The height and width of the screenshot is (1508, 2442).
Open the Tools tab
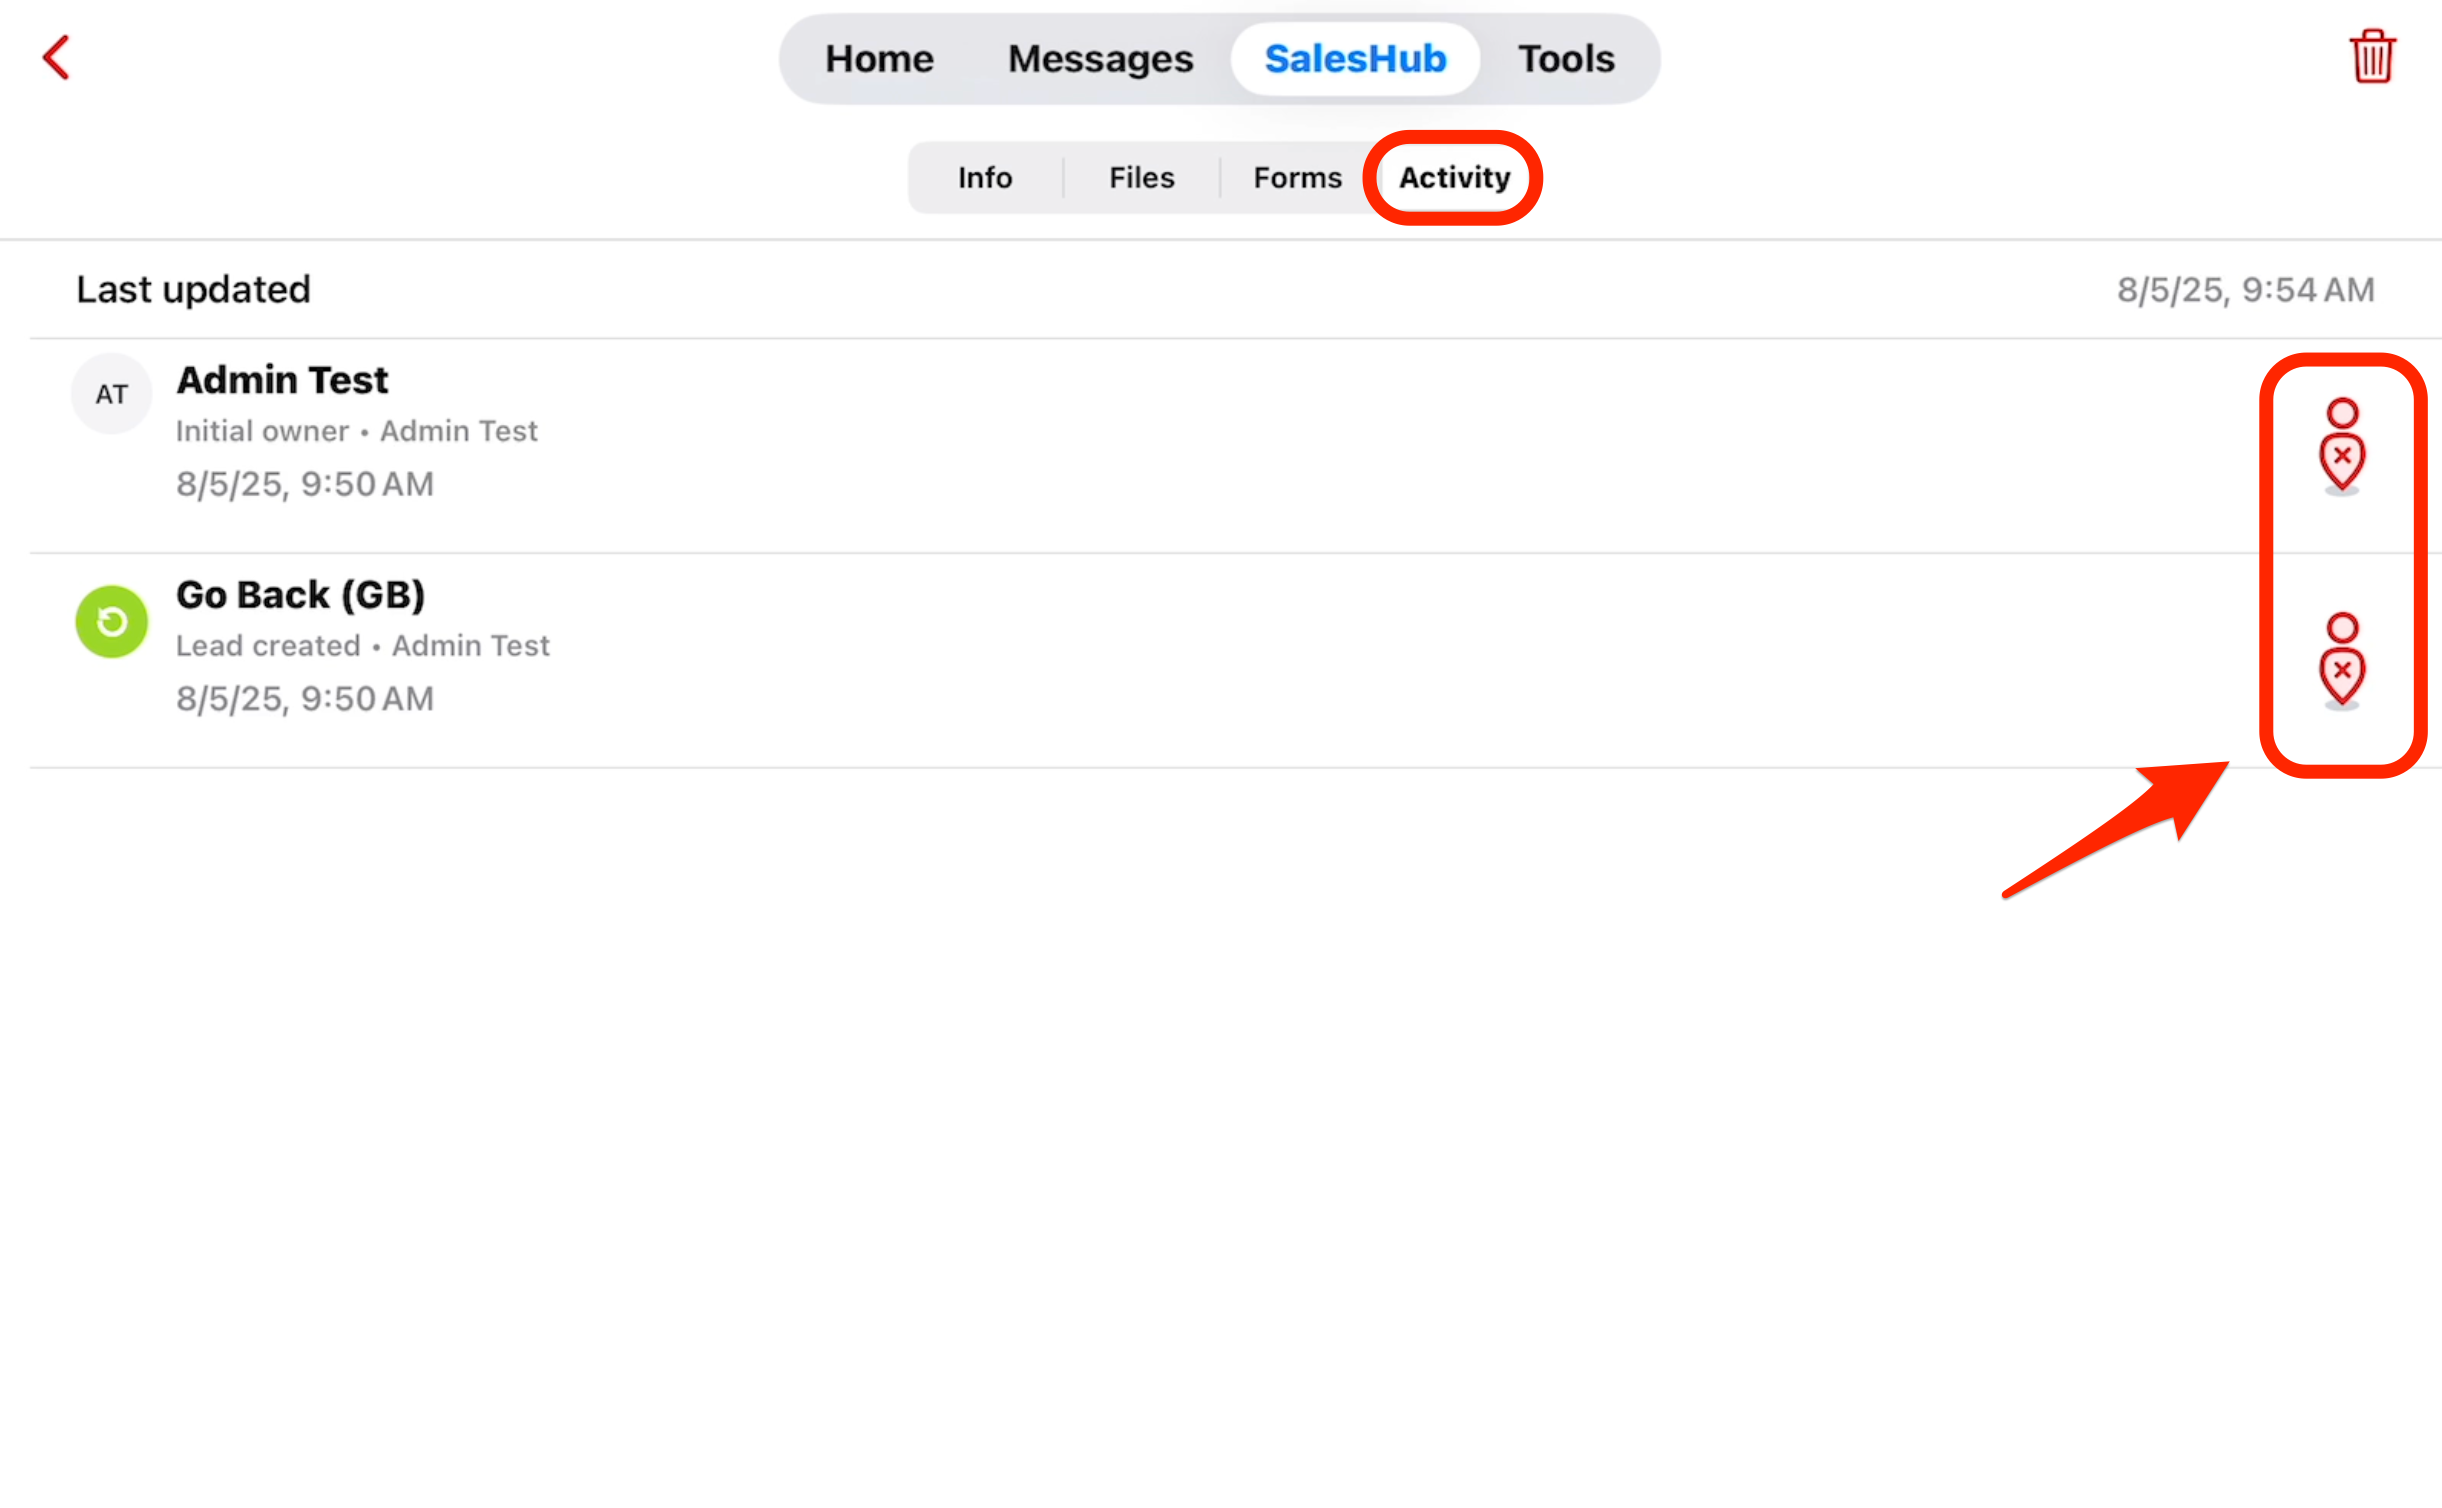coord(1566,59)
